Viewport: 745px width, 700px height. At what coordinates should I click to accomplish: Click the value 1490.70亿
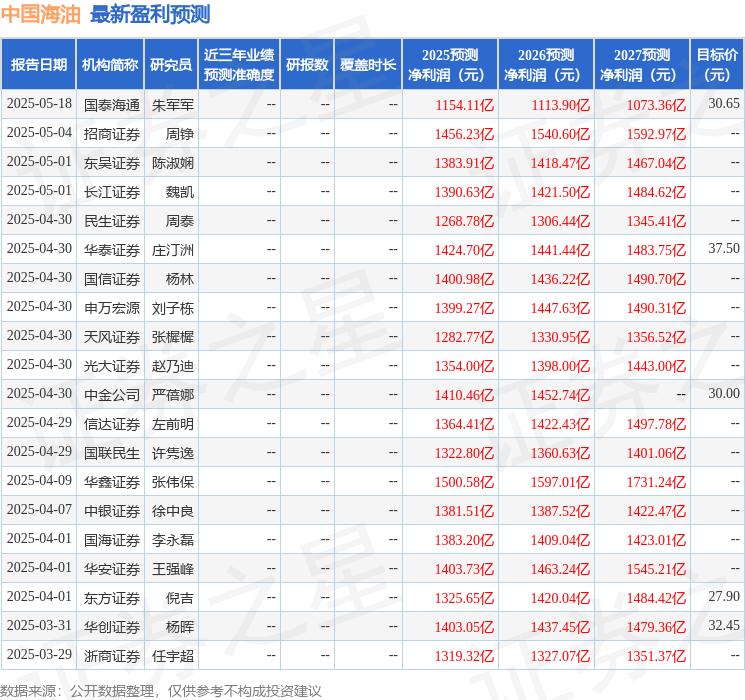tap(656, 279)
